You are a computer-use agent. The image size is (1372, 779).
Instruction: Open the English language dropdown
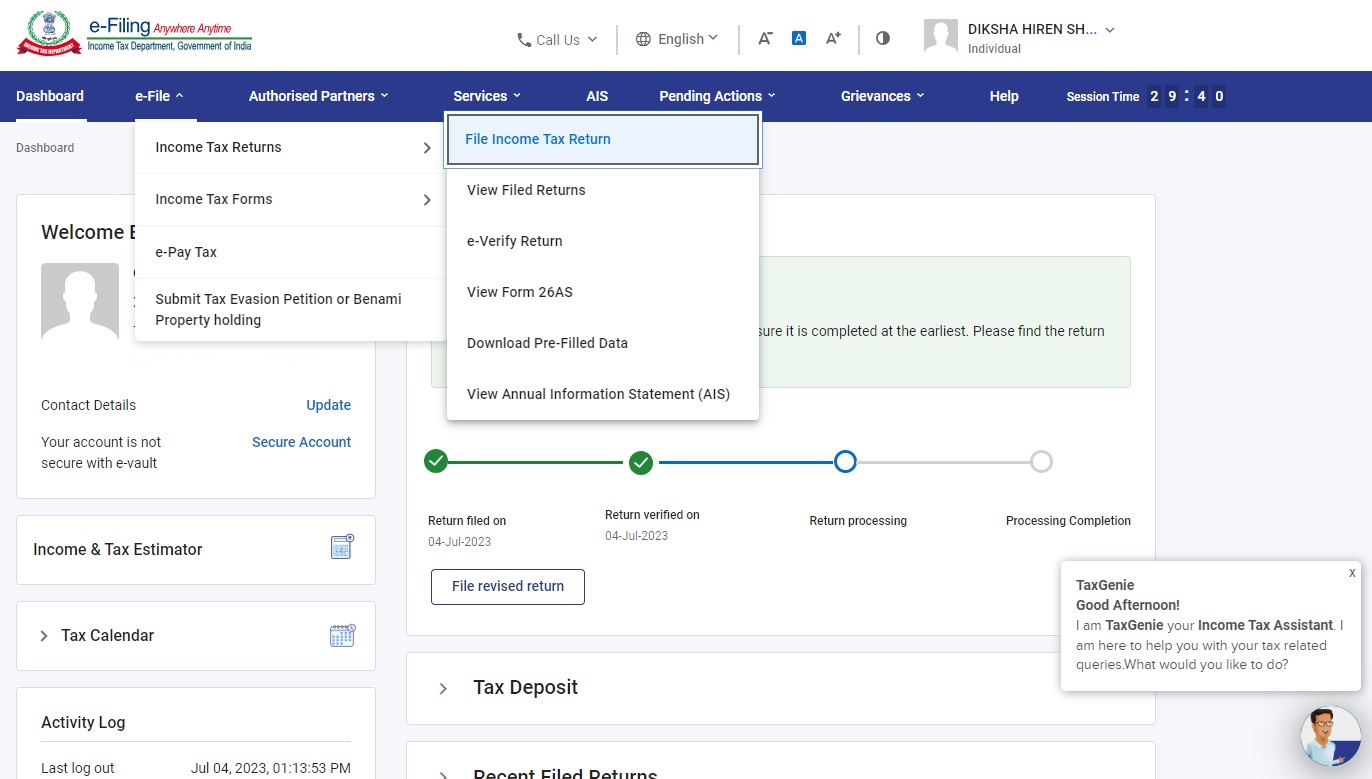click(x=676, y=40)
